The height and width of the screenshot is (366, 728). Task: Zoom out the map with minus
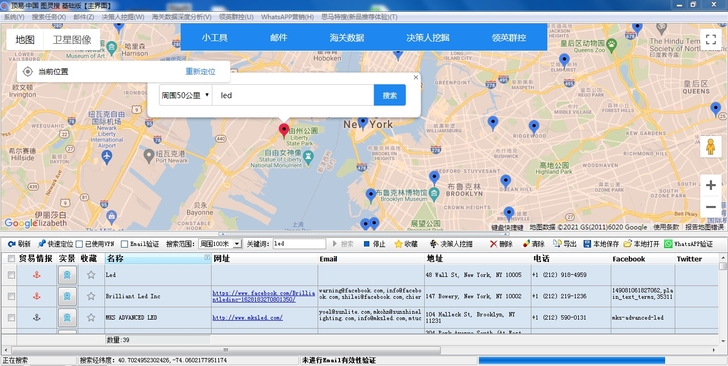(x=710, y=207)
